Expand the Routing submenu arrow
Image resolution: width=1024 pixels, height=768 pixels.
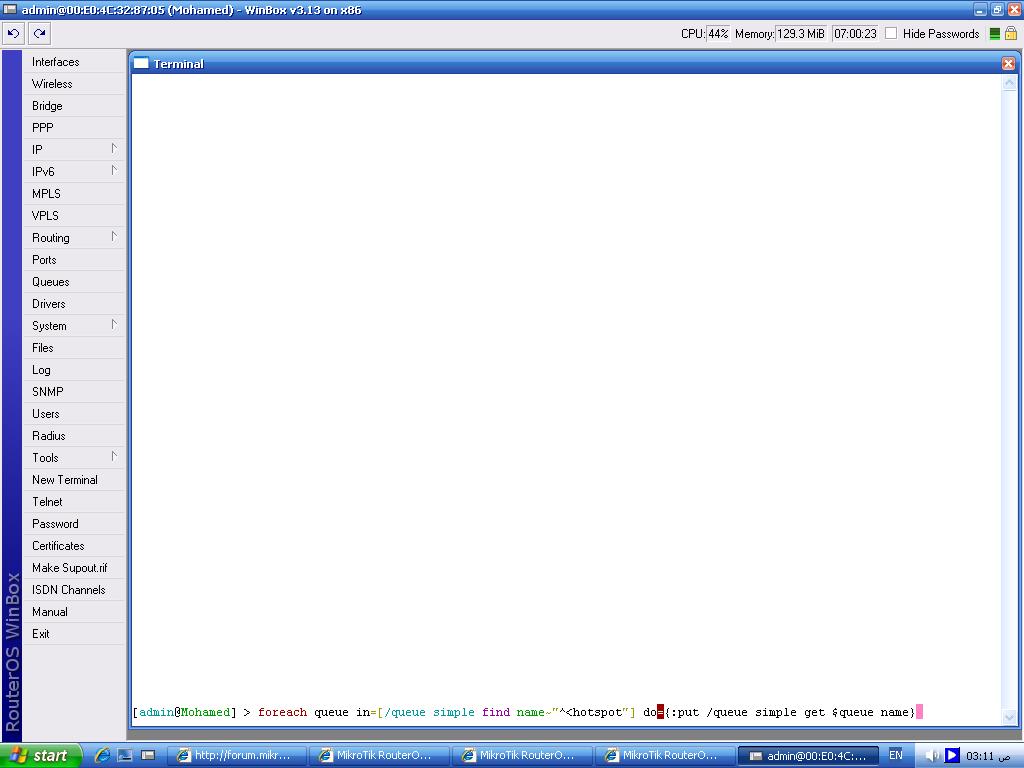[x=114, y=237]
